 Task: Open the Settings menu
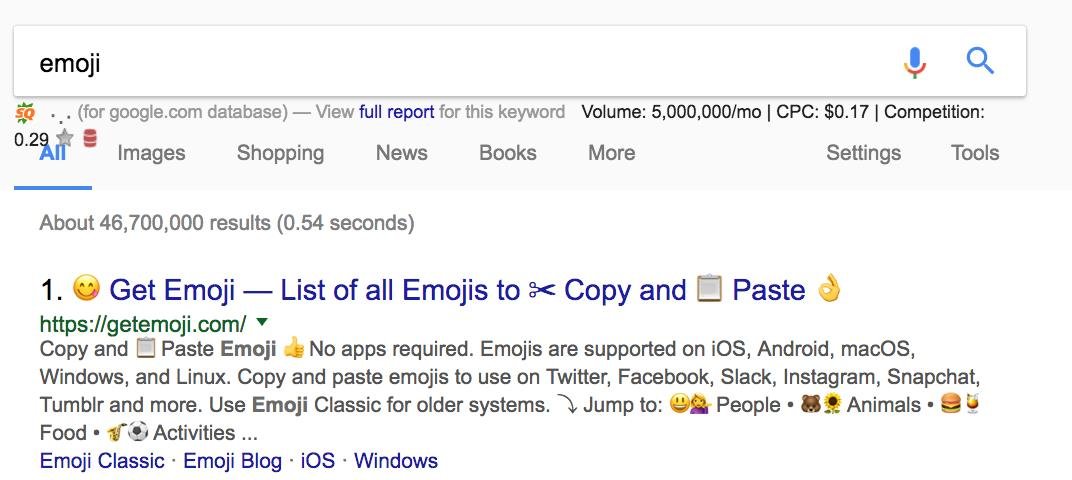point(863,153)
